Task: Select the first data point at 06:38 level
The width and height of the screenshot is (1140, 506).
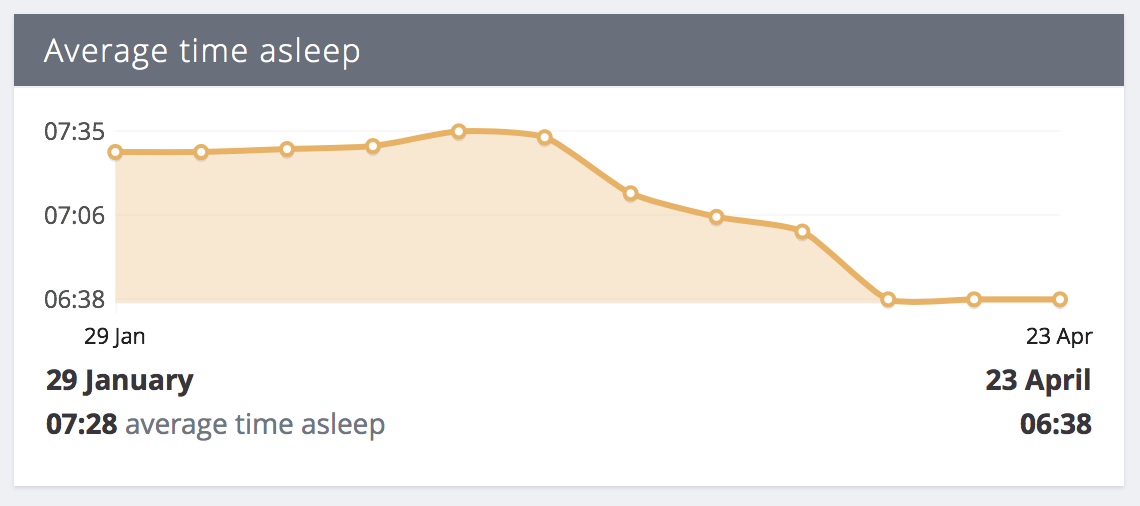Action: tap(888, 299)
